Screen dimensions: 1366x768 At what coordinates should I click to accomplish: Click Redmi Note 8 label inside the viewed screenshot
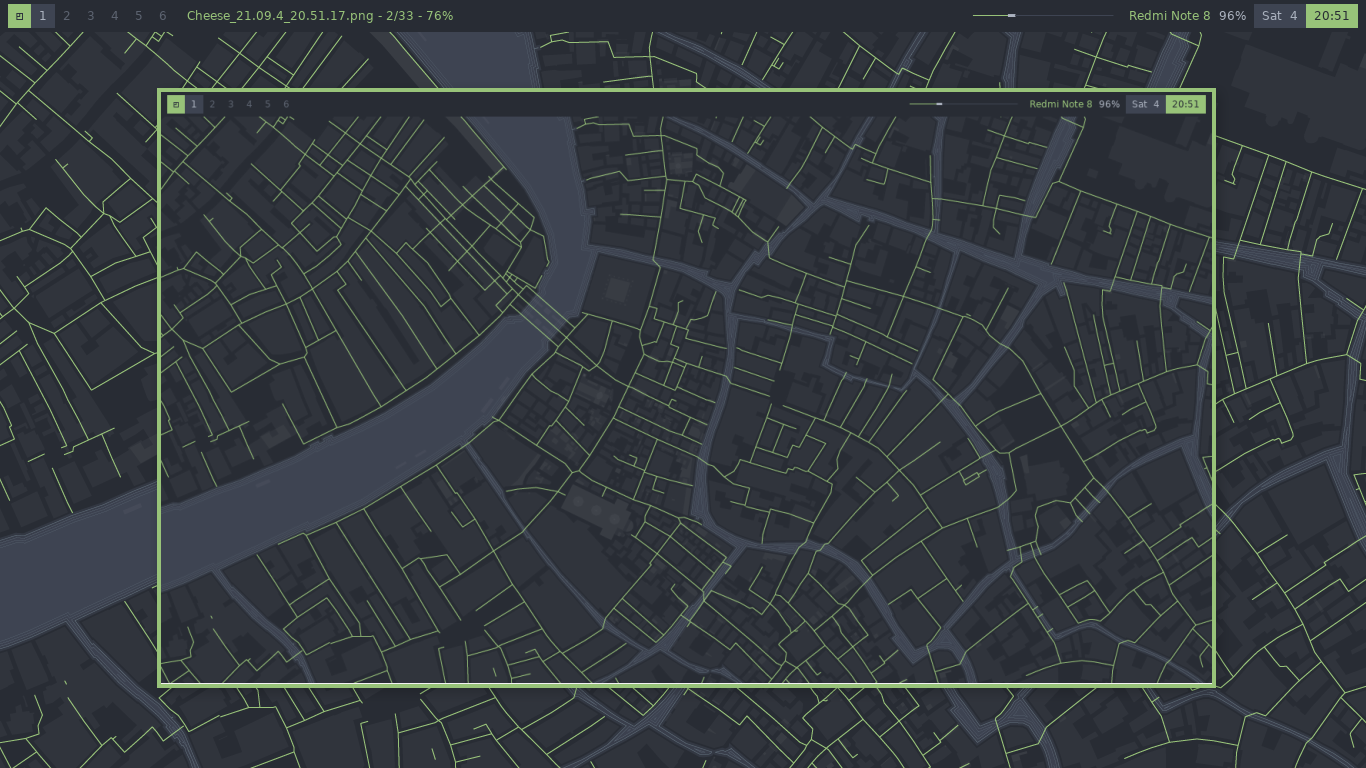1061,104
